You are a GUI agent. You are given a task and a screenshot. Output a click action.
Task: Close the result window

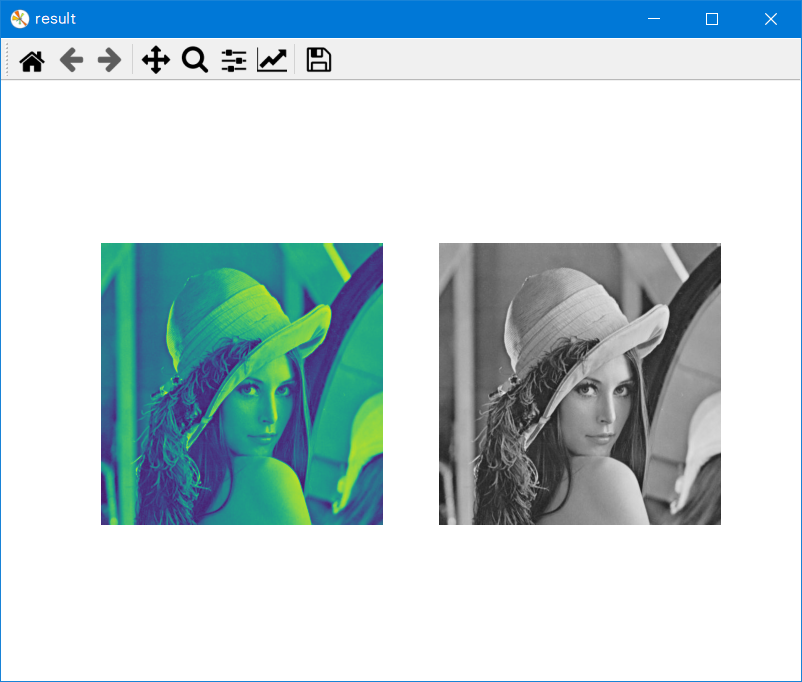pos(771,19)
